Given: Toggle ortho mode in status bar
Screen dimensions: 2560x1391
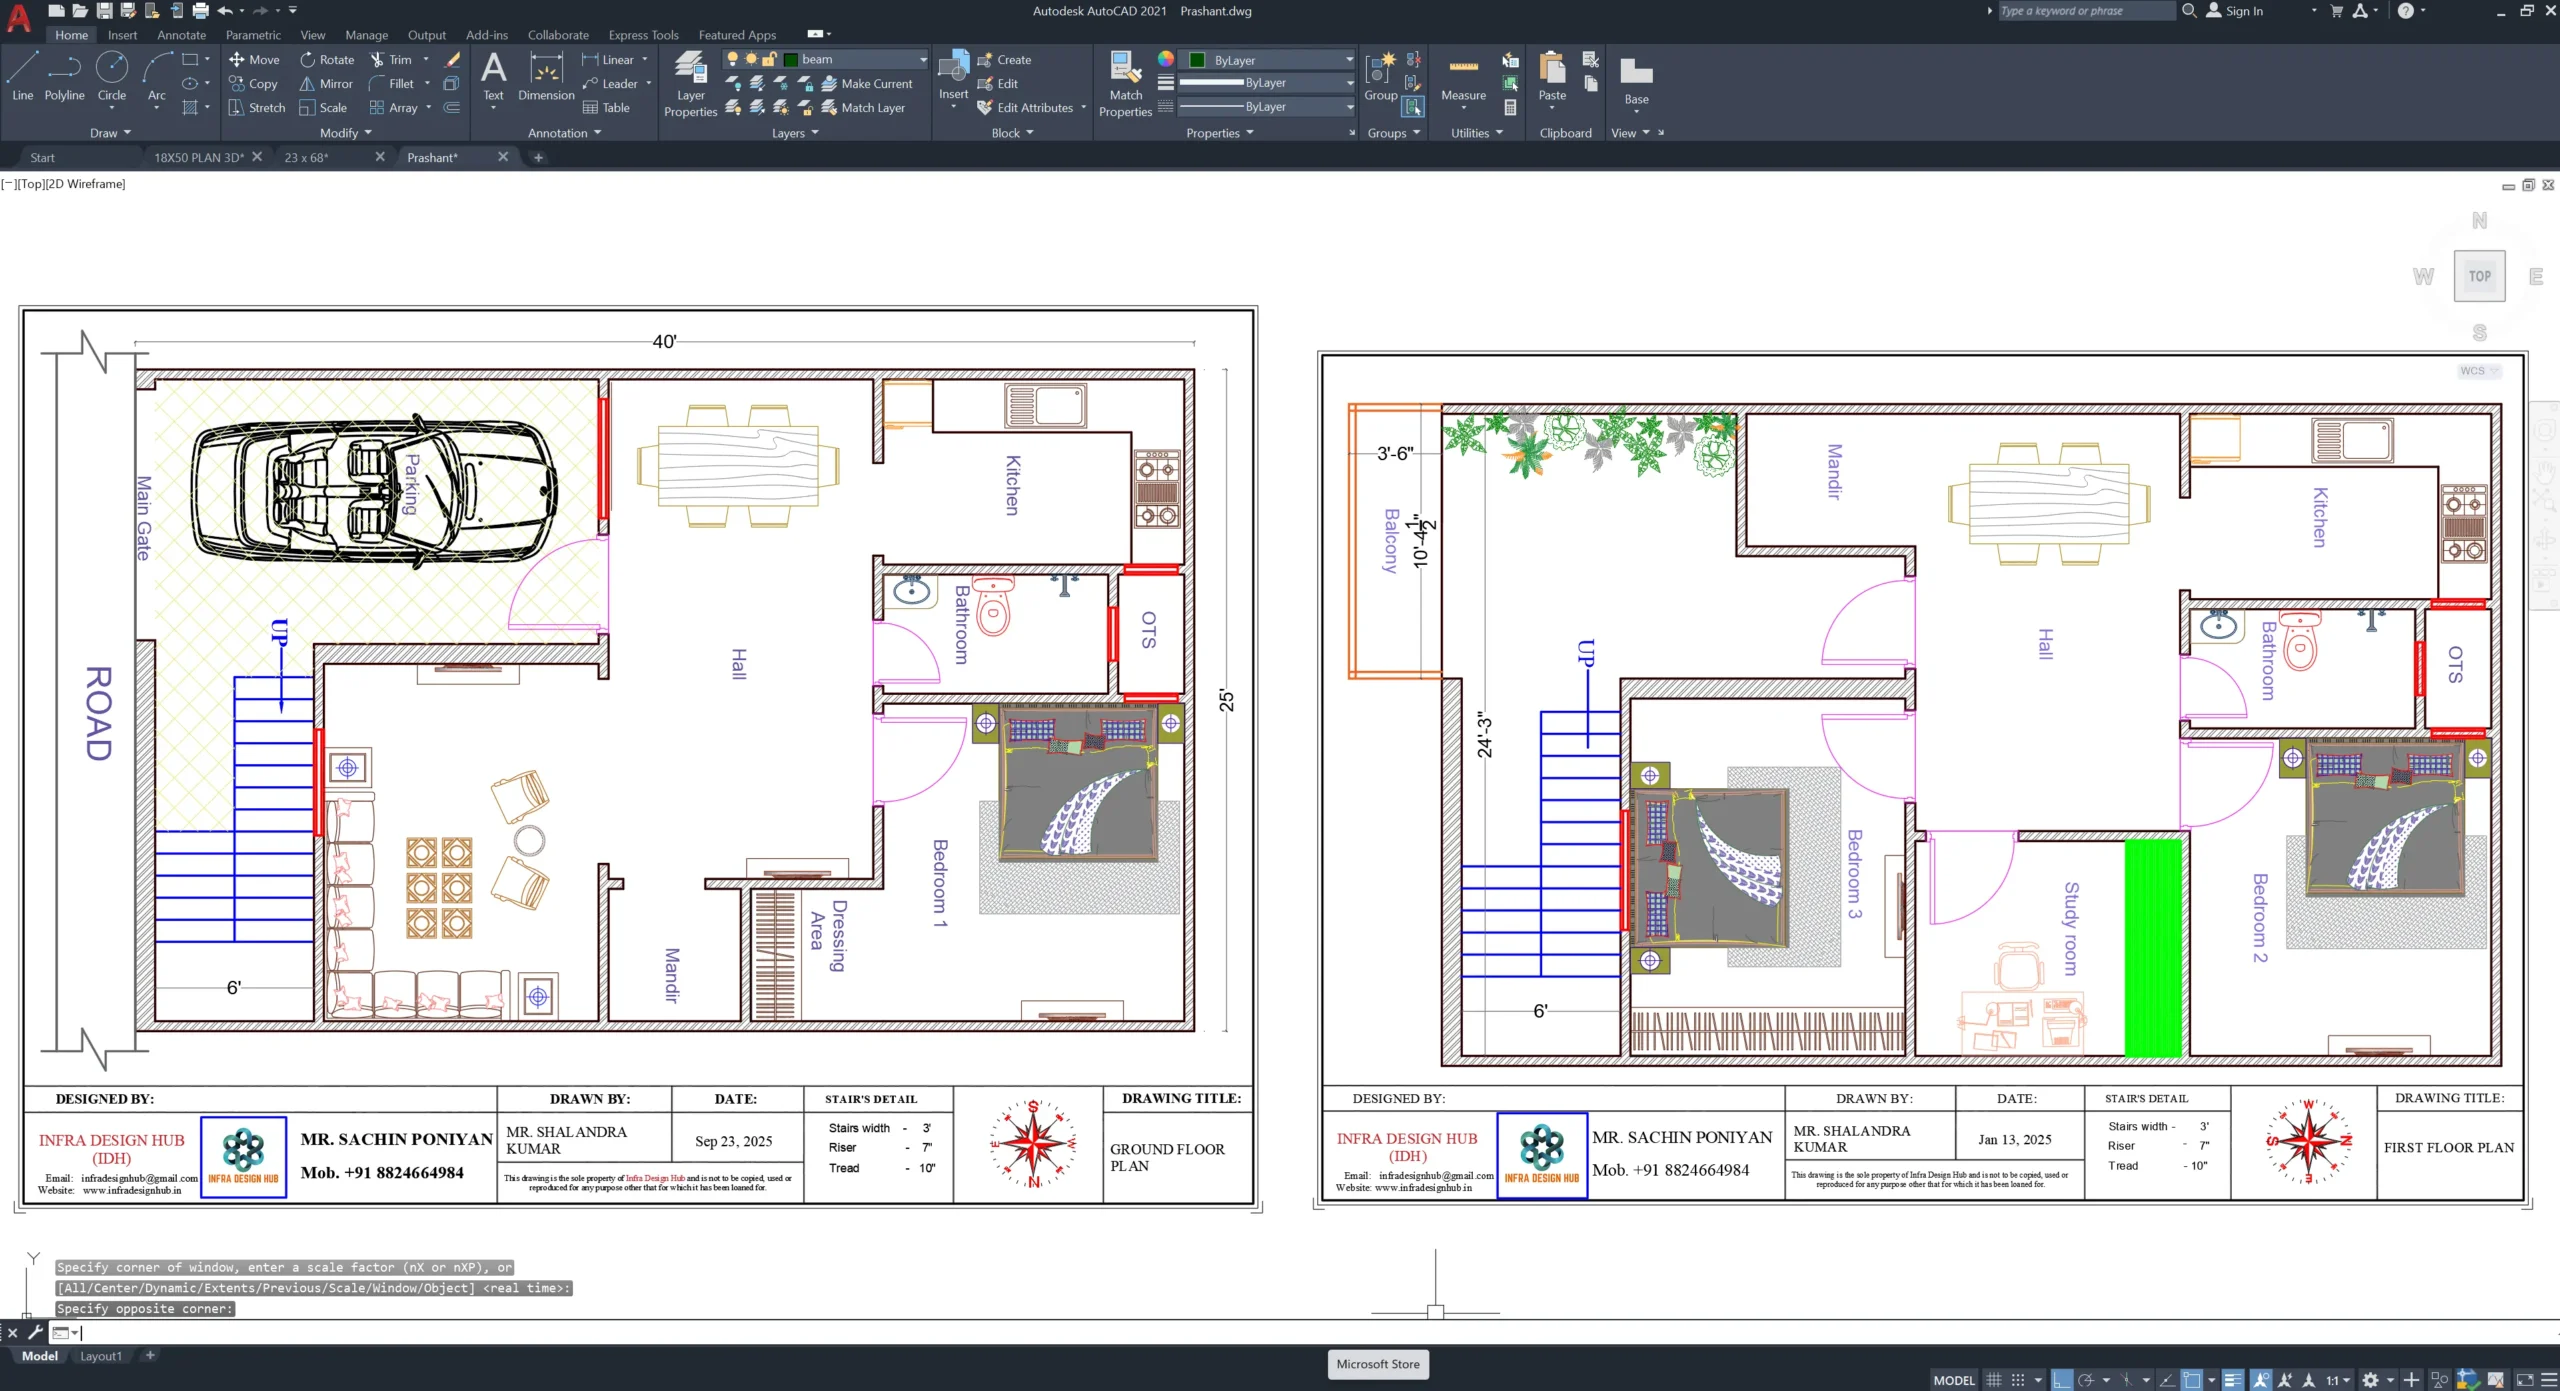Looking at the screenshot, I should (x=2061, y=1380).
